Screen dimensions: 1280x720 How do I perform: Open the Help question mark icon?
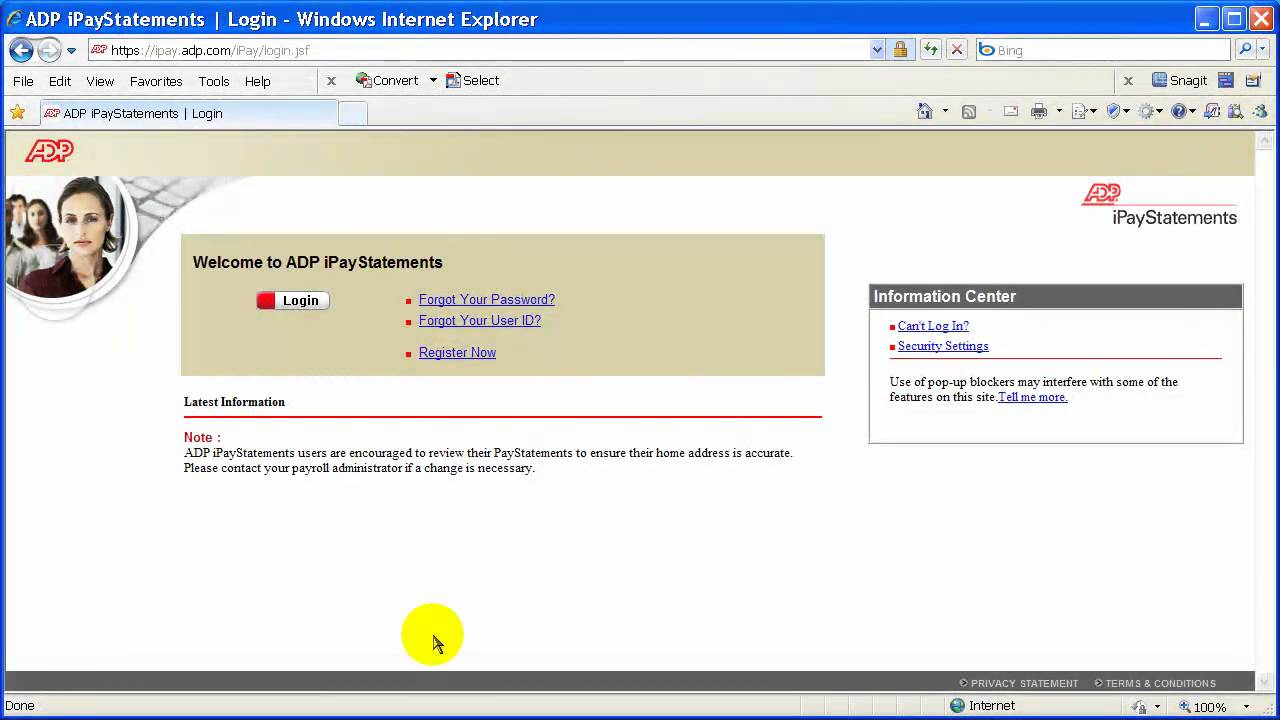click(1183, 112)
